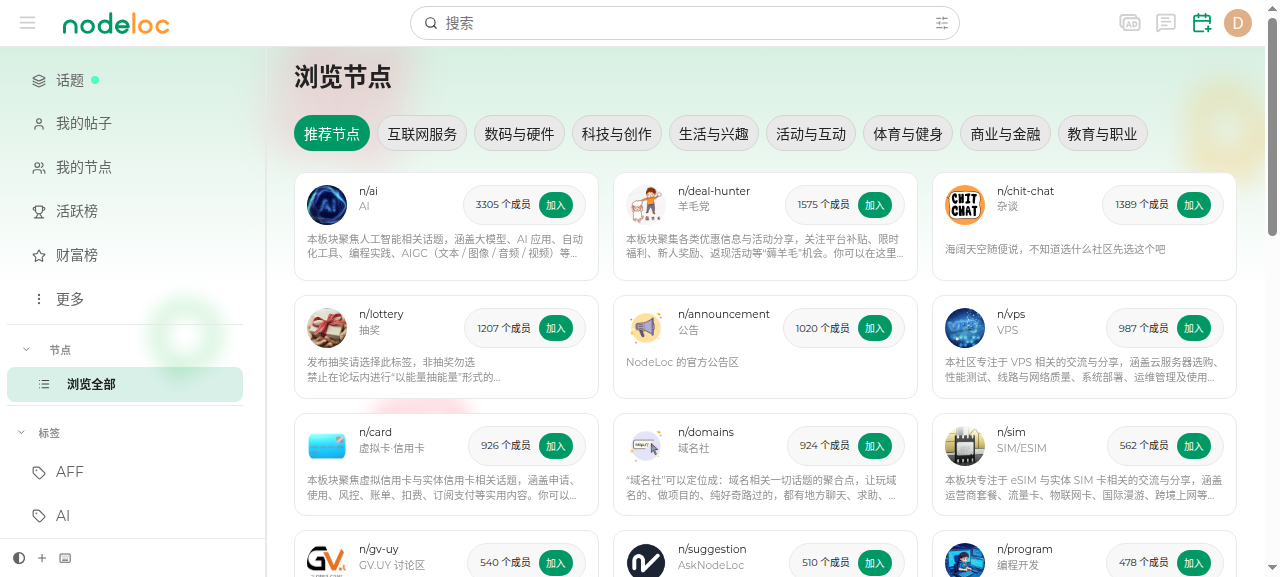Switch to 体育与健身 category tab

click(x=908, y=133)
